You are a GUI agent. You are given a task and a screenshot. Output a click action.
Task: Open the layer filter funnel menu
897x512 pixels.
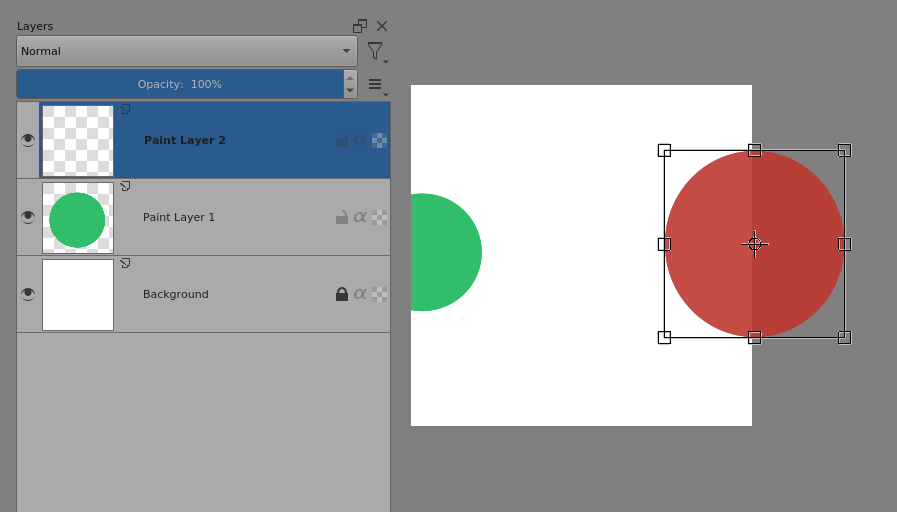coord(377,53)
